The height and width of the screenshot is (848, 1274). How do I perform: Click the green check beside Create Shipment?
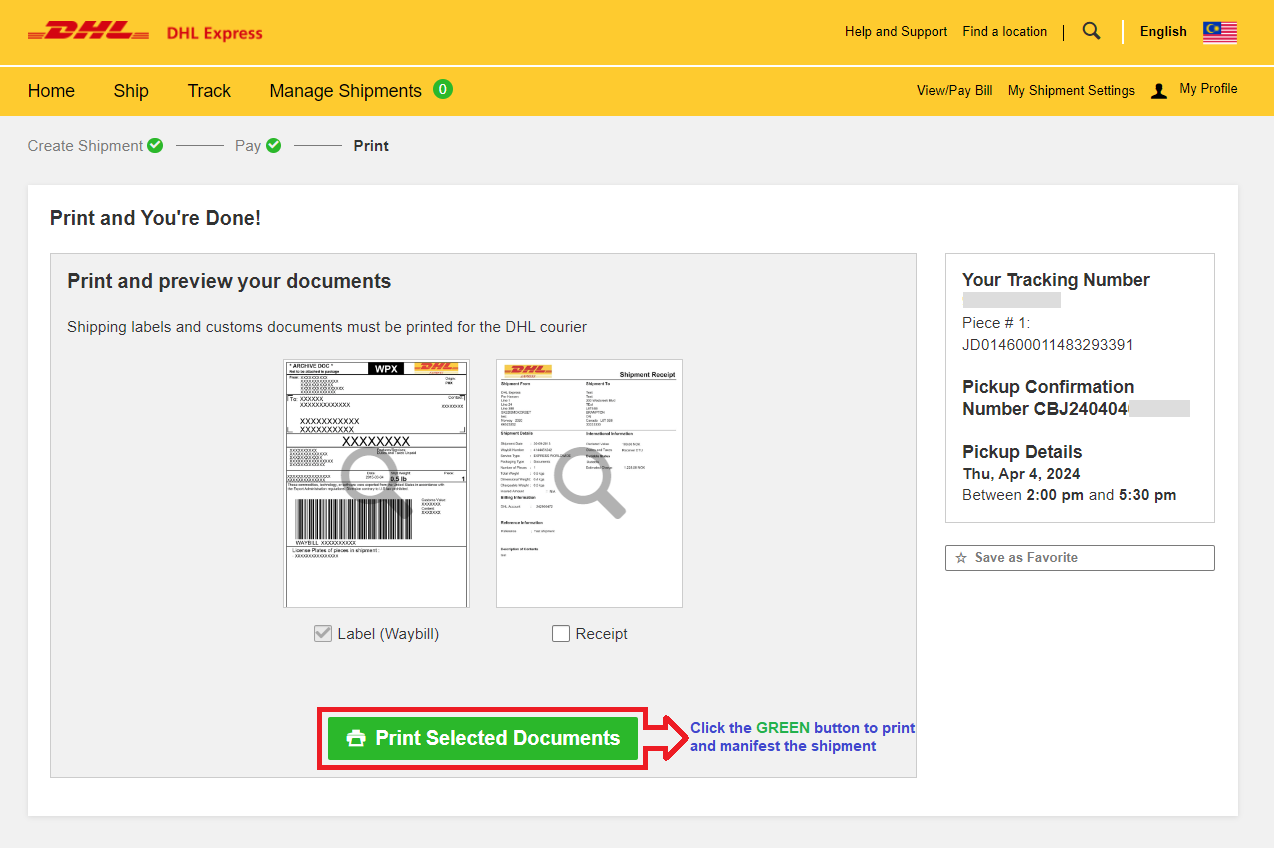[x=155, y=145]
